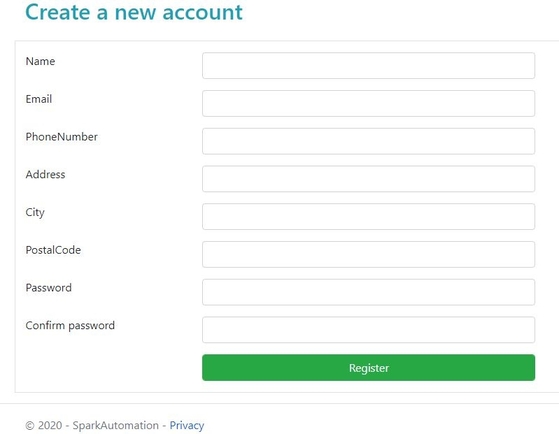Click the Confirm password label
The width and height of the screenshot is (559, 434).
[70, 326]
